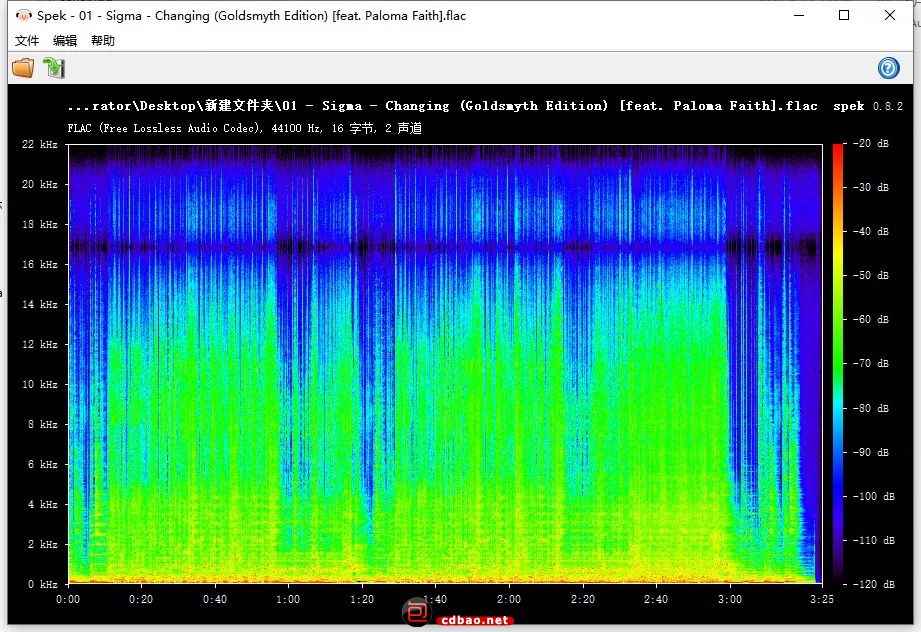This screenshot has width=921, height=632.
Task: Click the 3:25 end time label
Action: (x=821, y=599)
